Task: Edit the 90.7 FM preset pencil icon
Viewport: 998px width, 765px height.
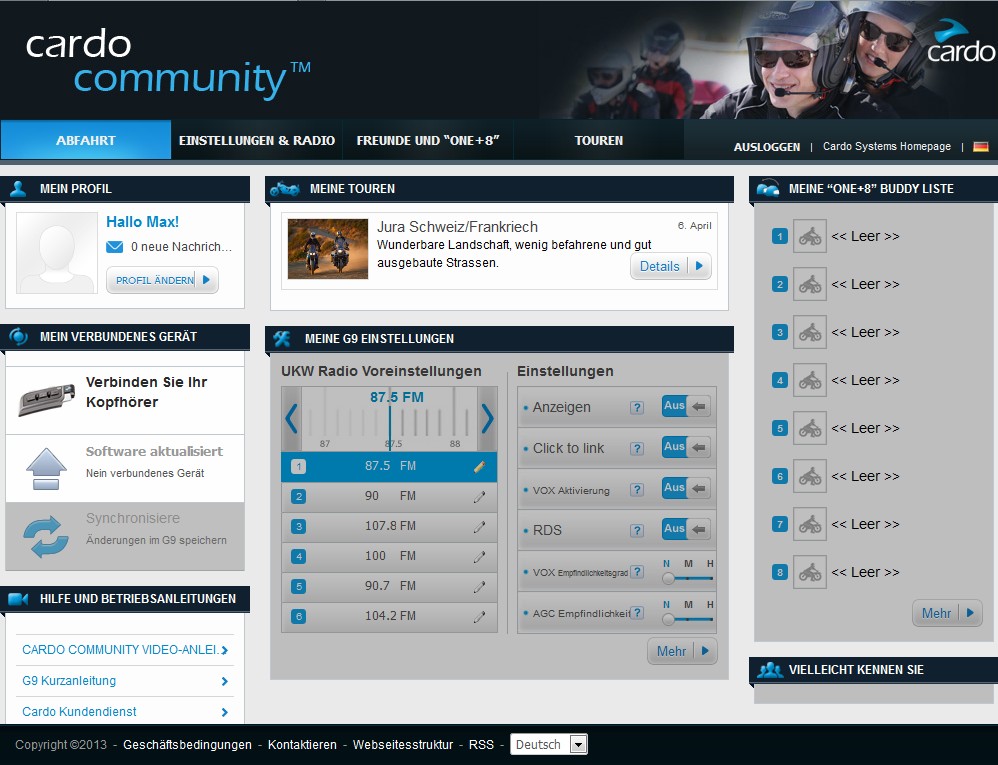Action: pyautogui.click(x=479, y=586)
